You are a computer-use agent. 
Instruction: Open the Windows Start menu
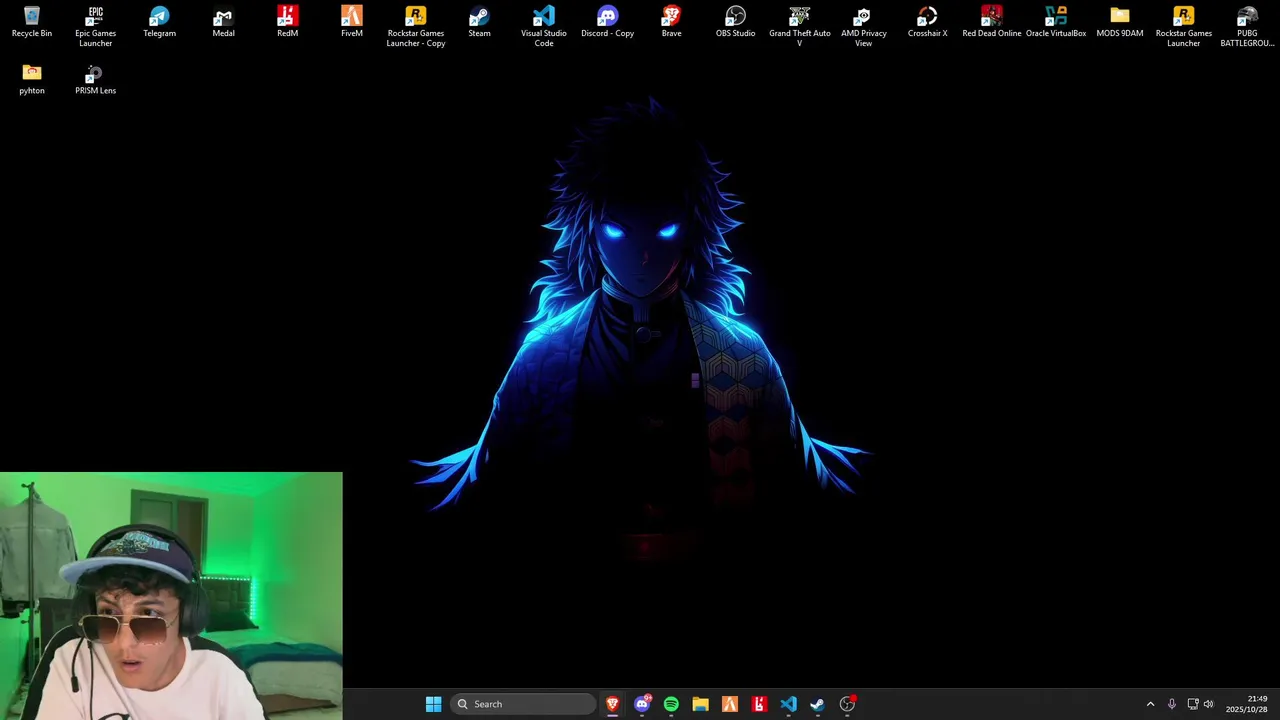[x=433, y=704]
